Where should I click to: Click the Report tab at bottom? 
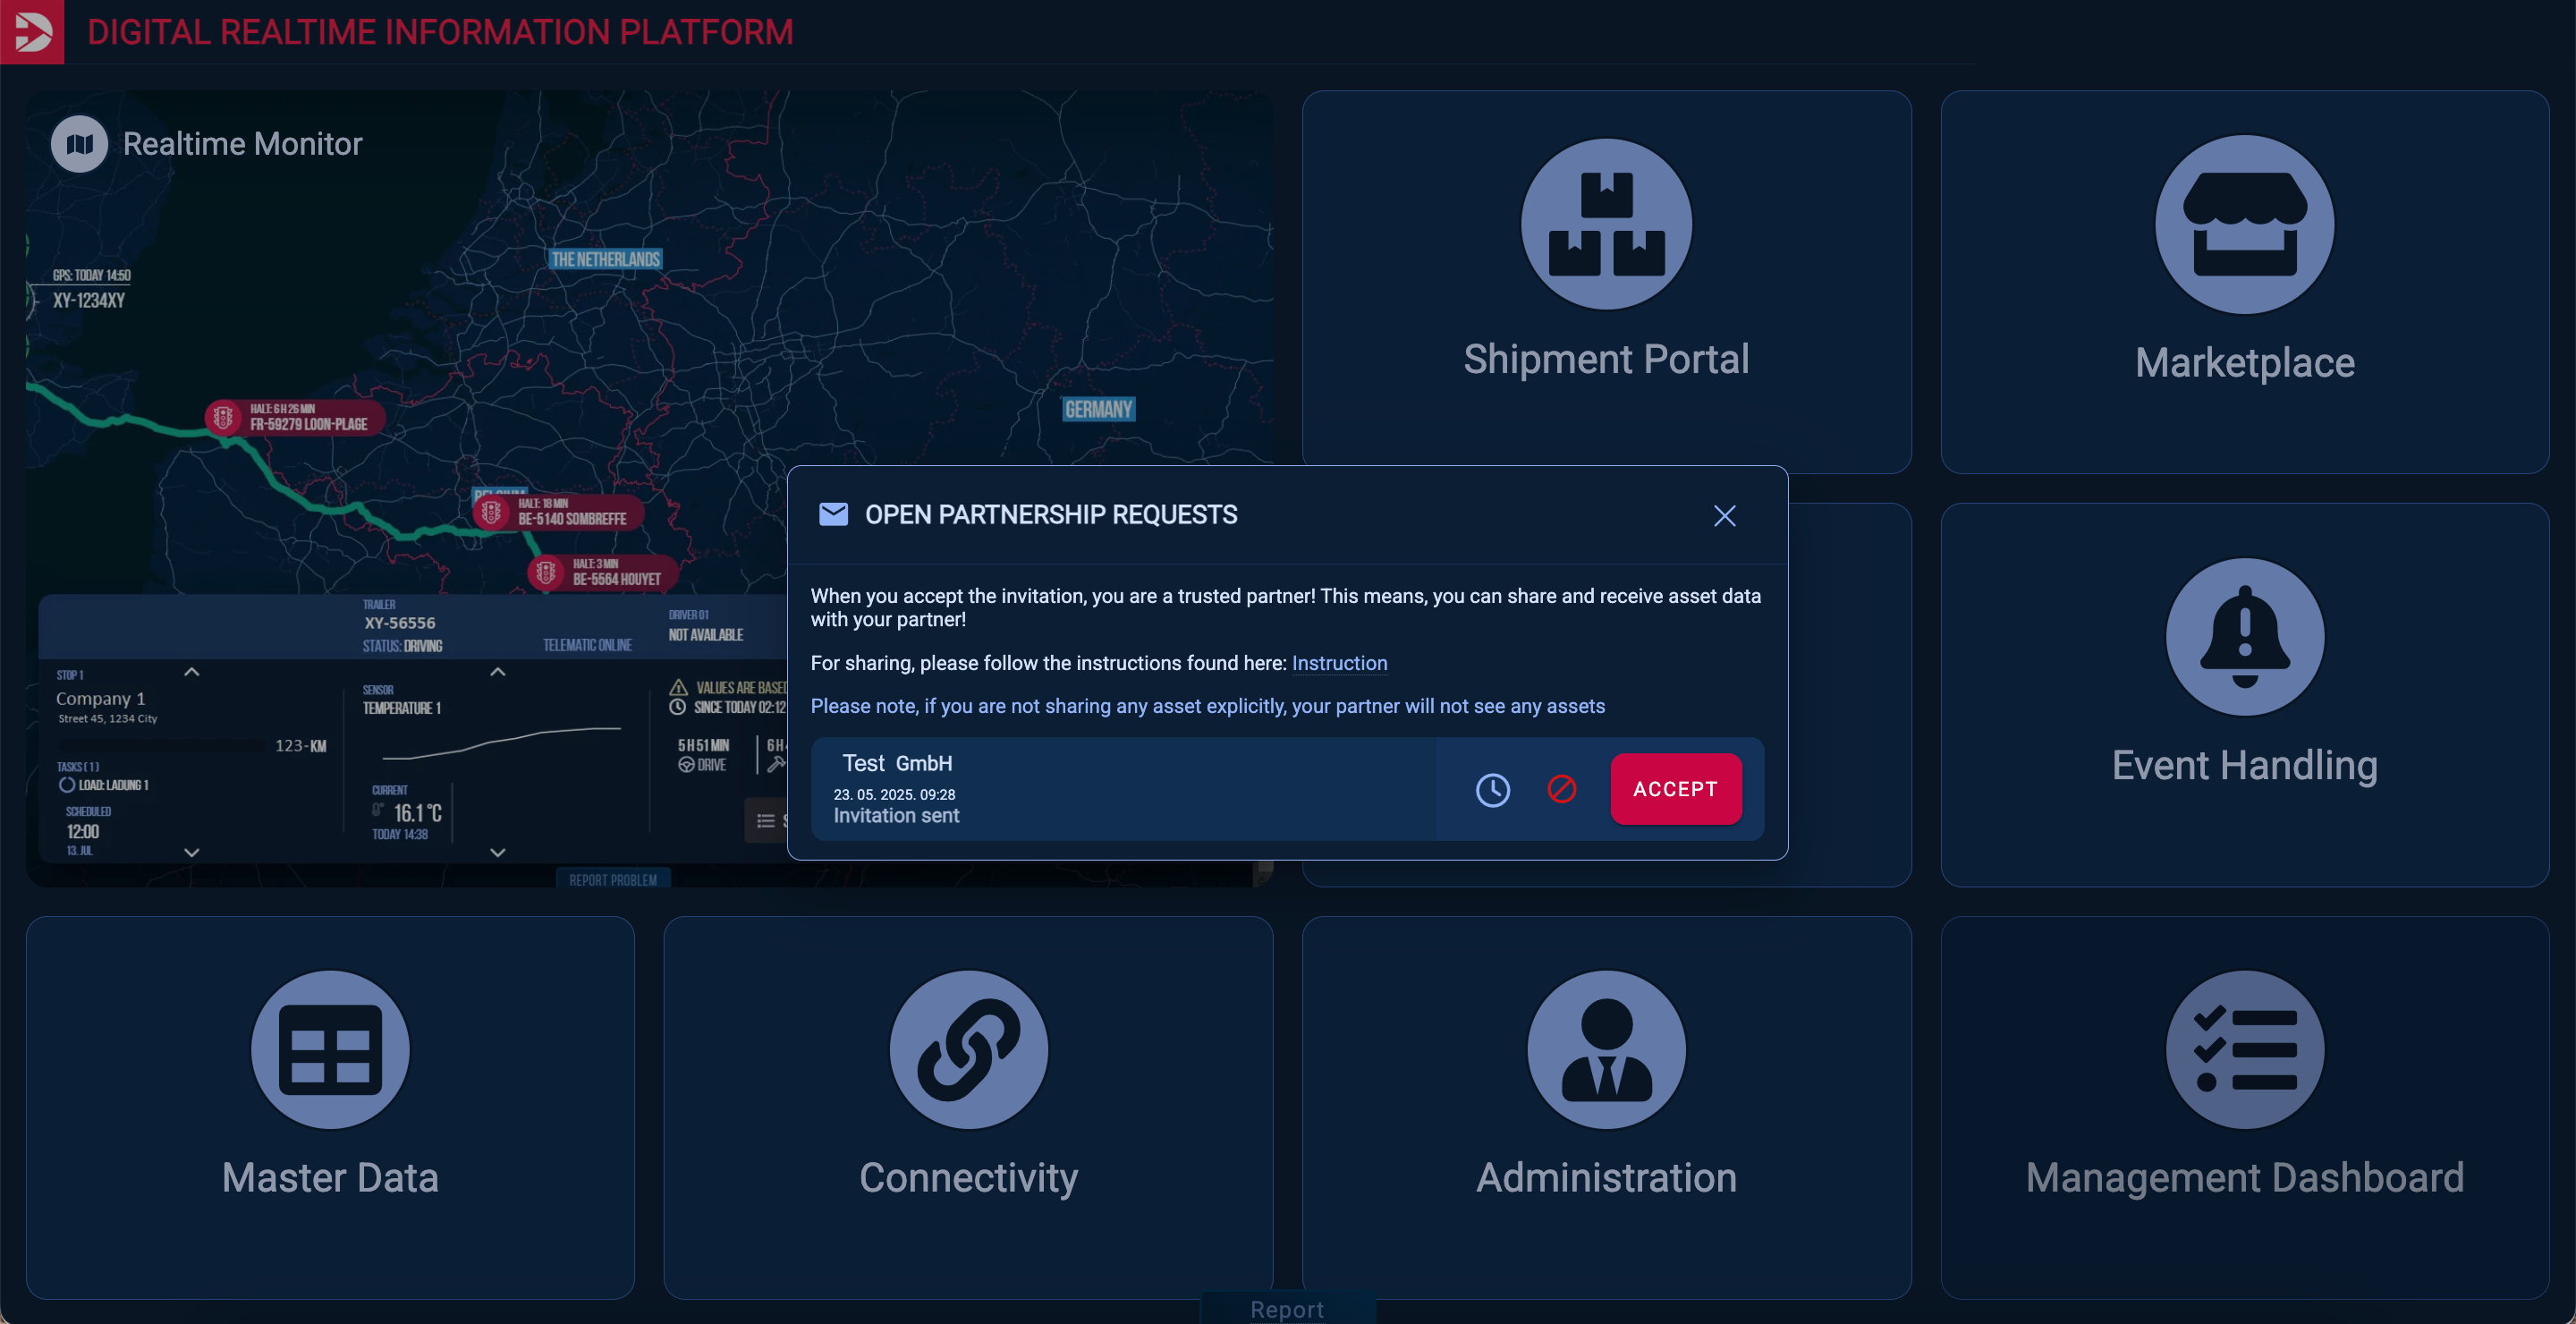click(1287, 1309)
